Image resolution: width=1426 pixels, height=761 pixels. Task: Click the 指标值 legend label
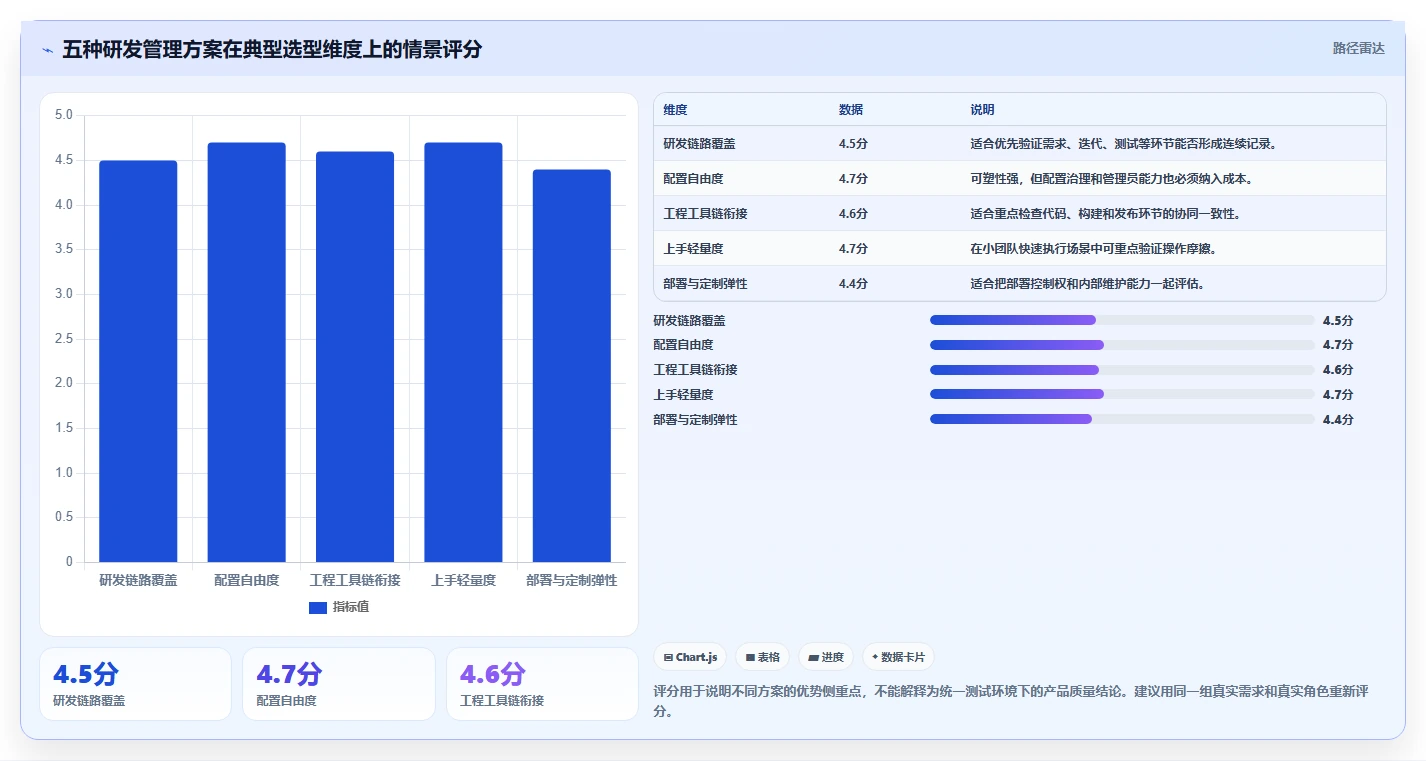pyautogui.click(x=350, y=607)
